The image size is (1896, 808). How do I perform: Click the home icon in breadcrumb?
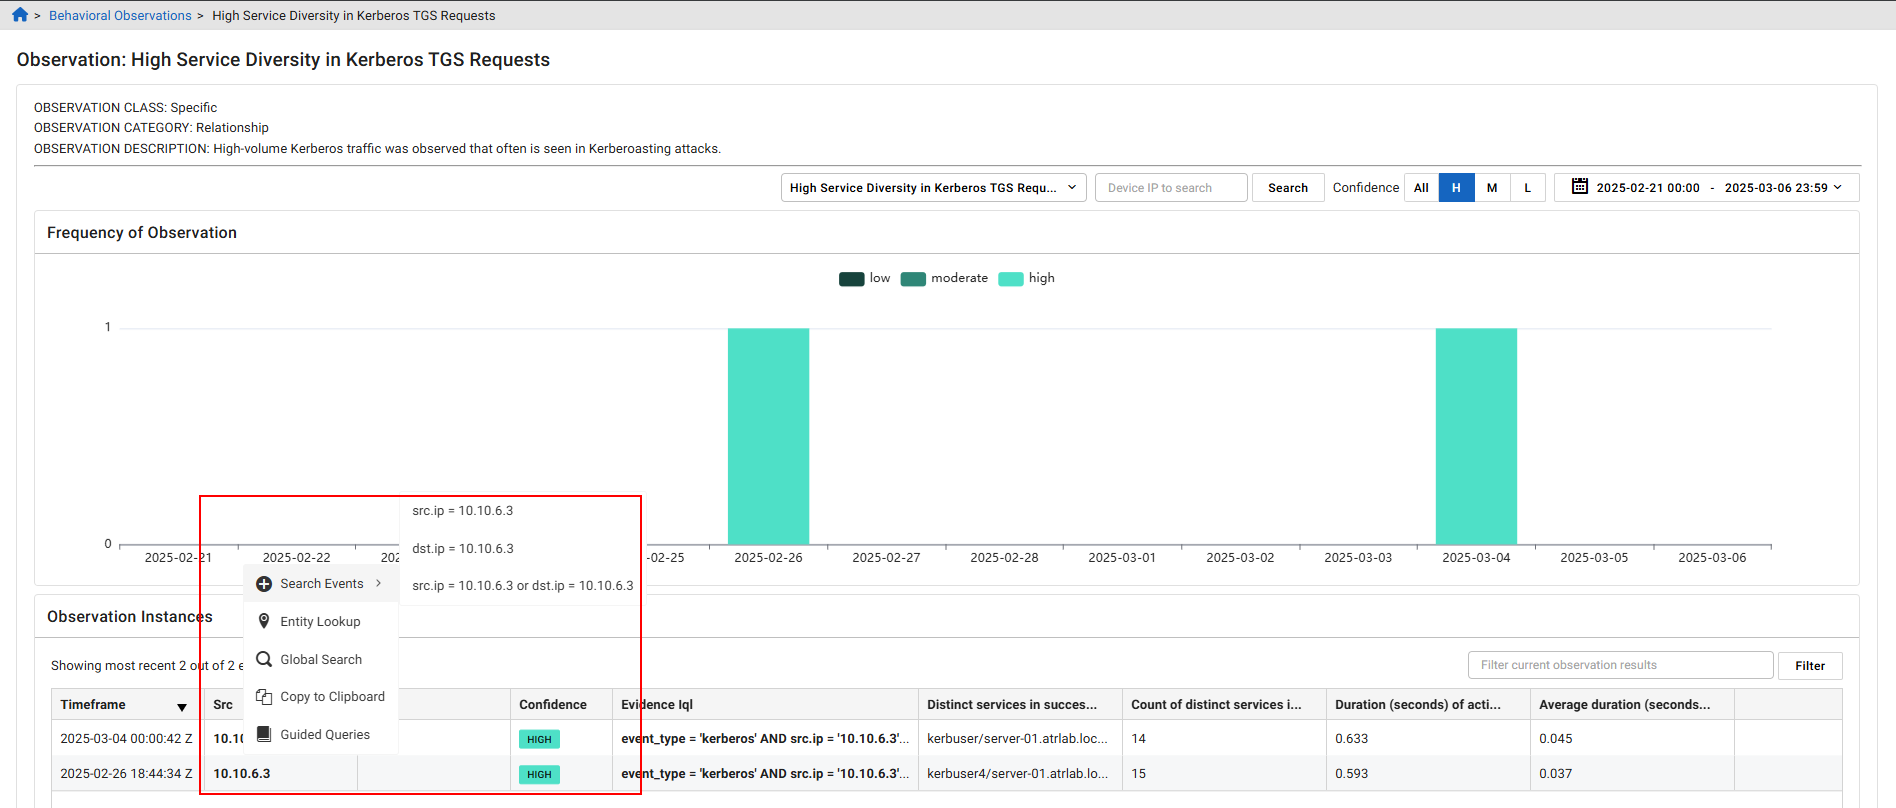coord(20,15)
